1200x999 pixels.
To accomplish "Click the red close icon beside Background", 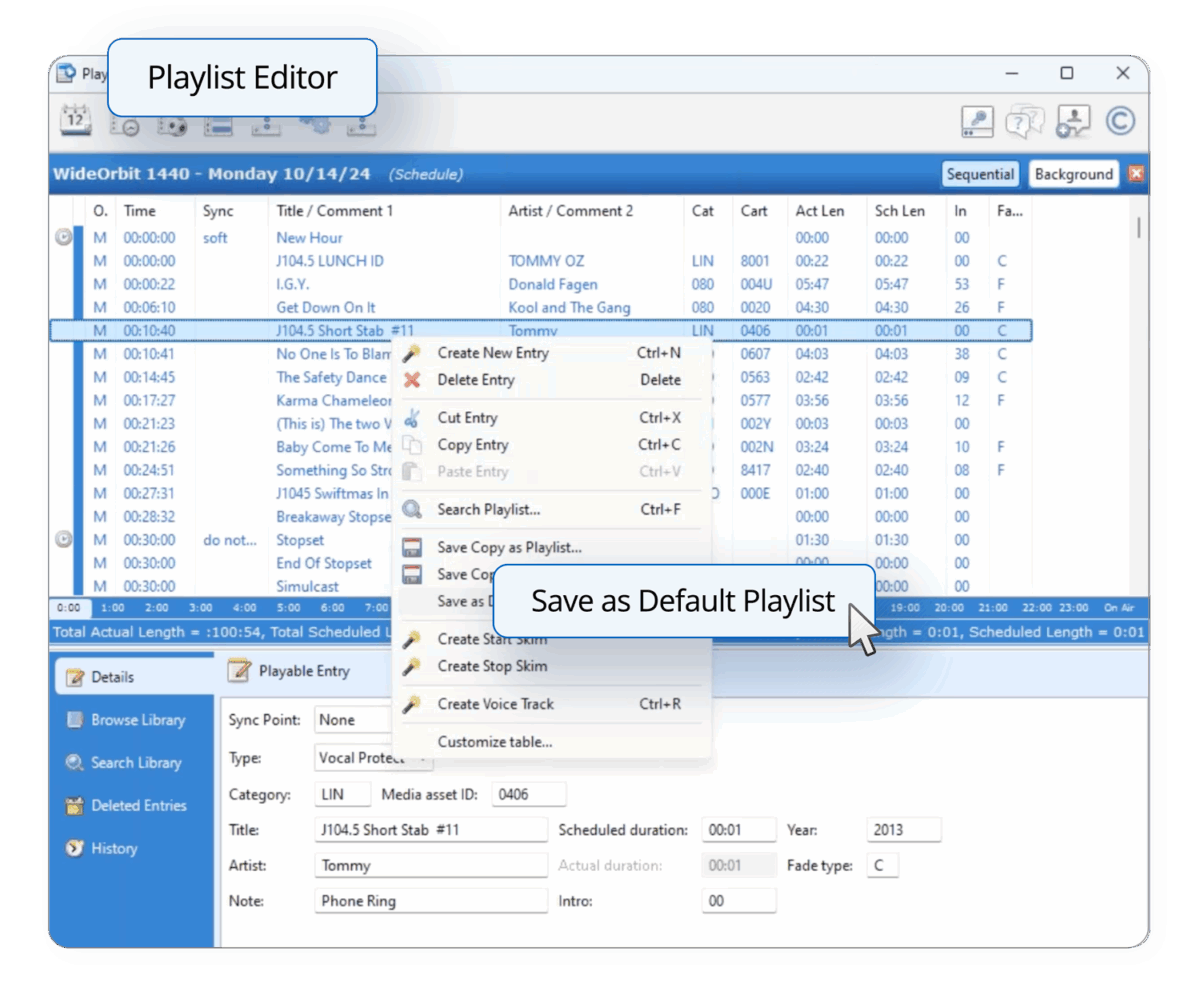I will [1136, 174].
